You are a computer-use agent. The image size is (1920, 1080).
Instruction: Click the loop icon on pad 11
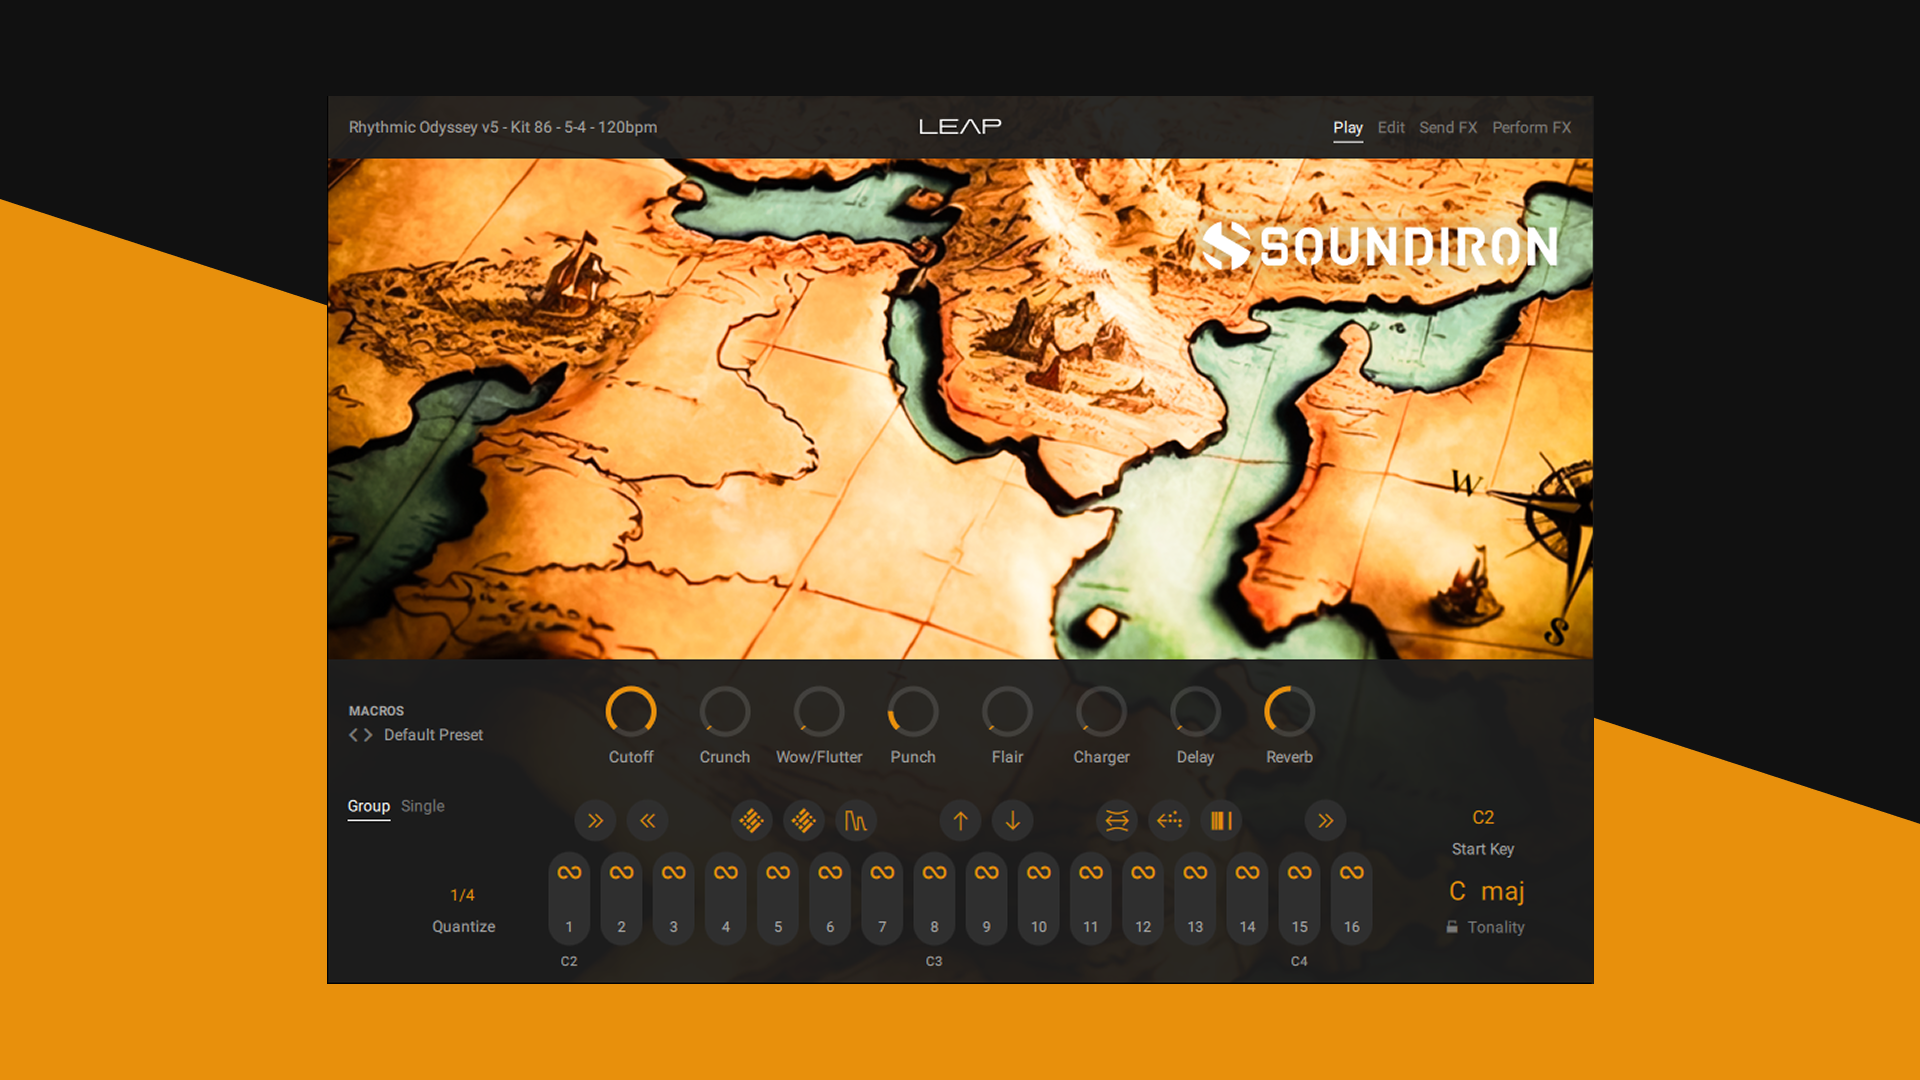[x=1091, y=872]
